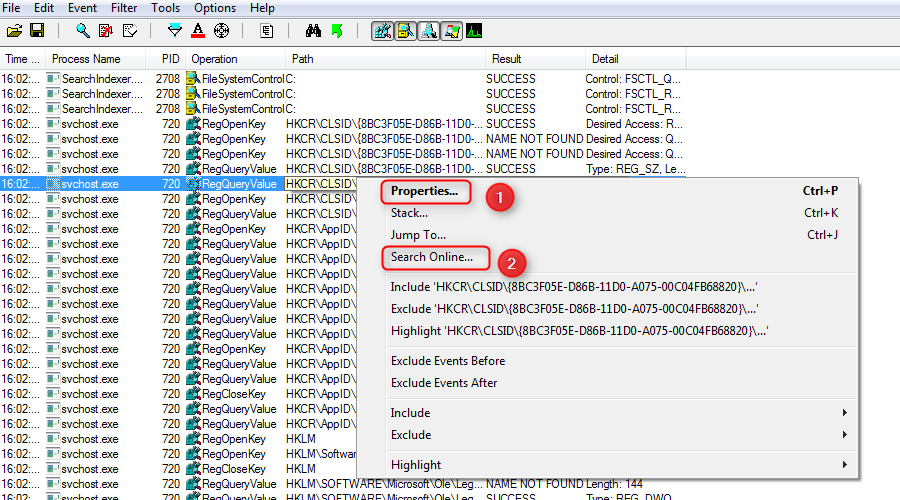Screen dimensions: 900x500
Task: Choose Stack... in the context menu
Action: tap(409, 213)
